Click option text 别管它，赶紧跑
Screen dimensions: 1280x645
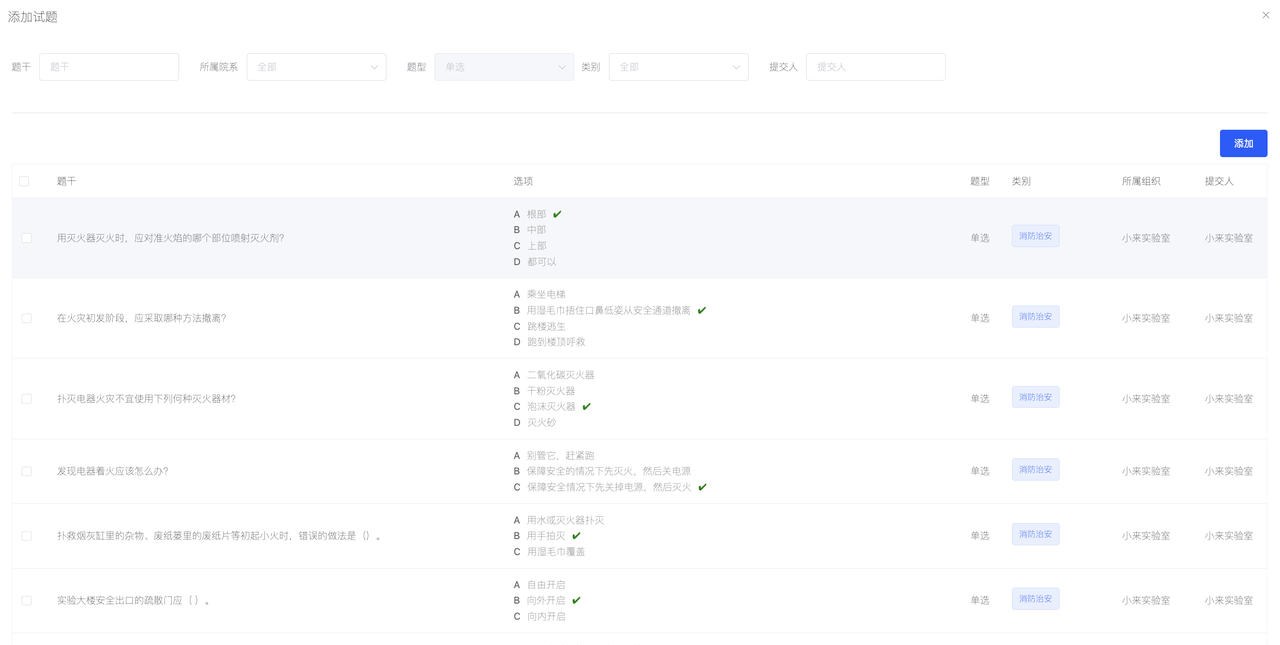coord(560,455)
